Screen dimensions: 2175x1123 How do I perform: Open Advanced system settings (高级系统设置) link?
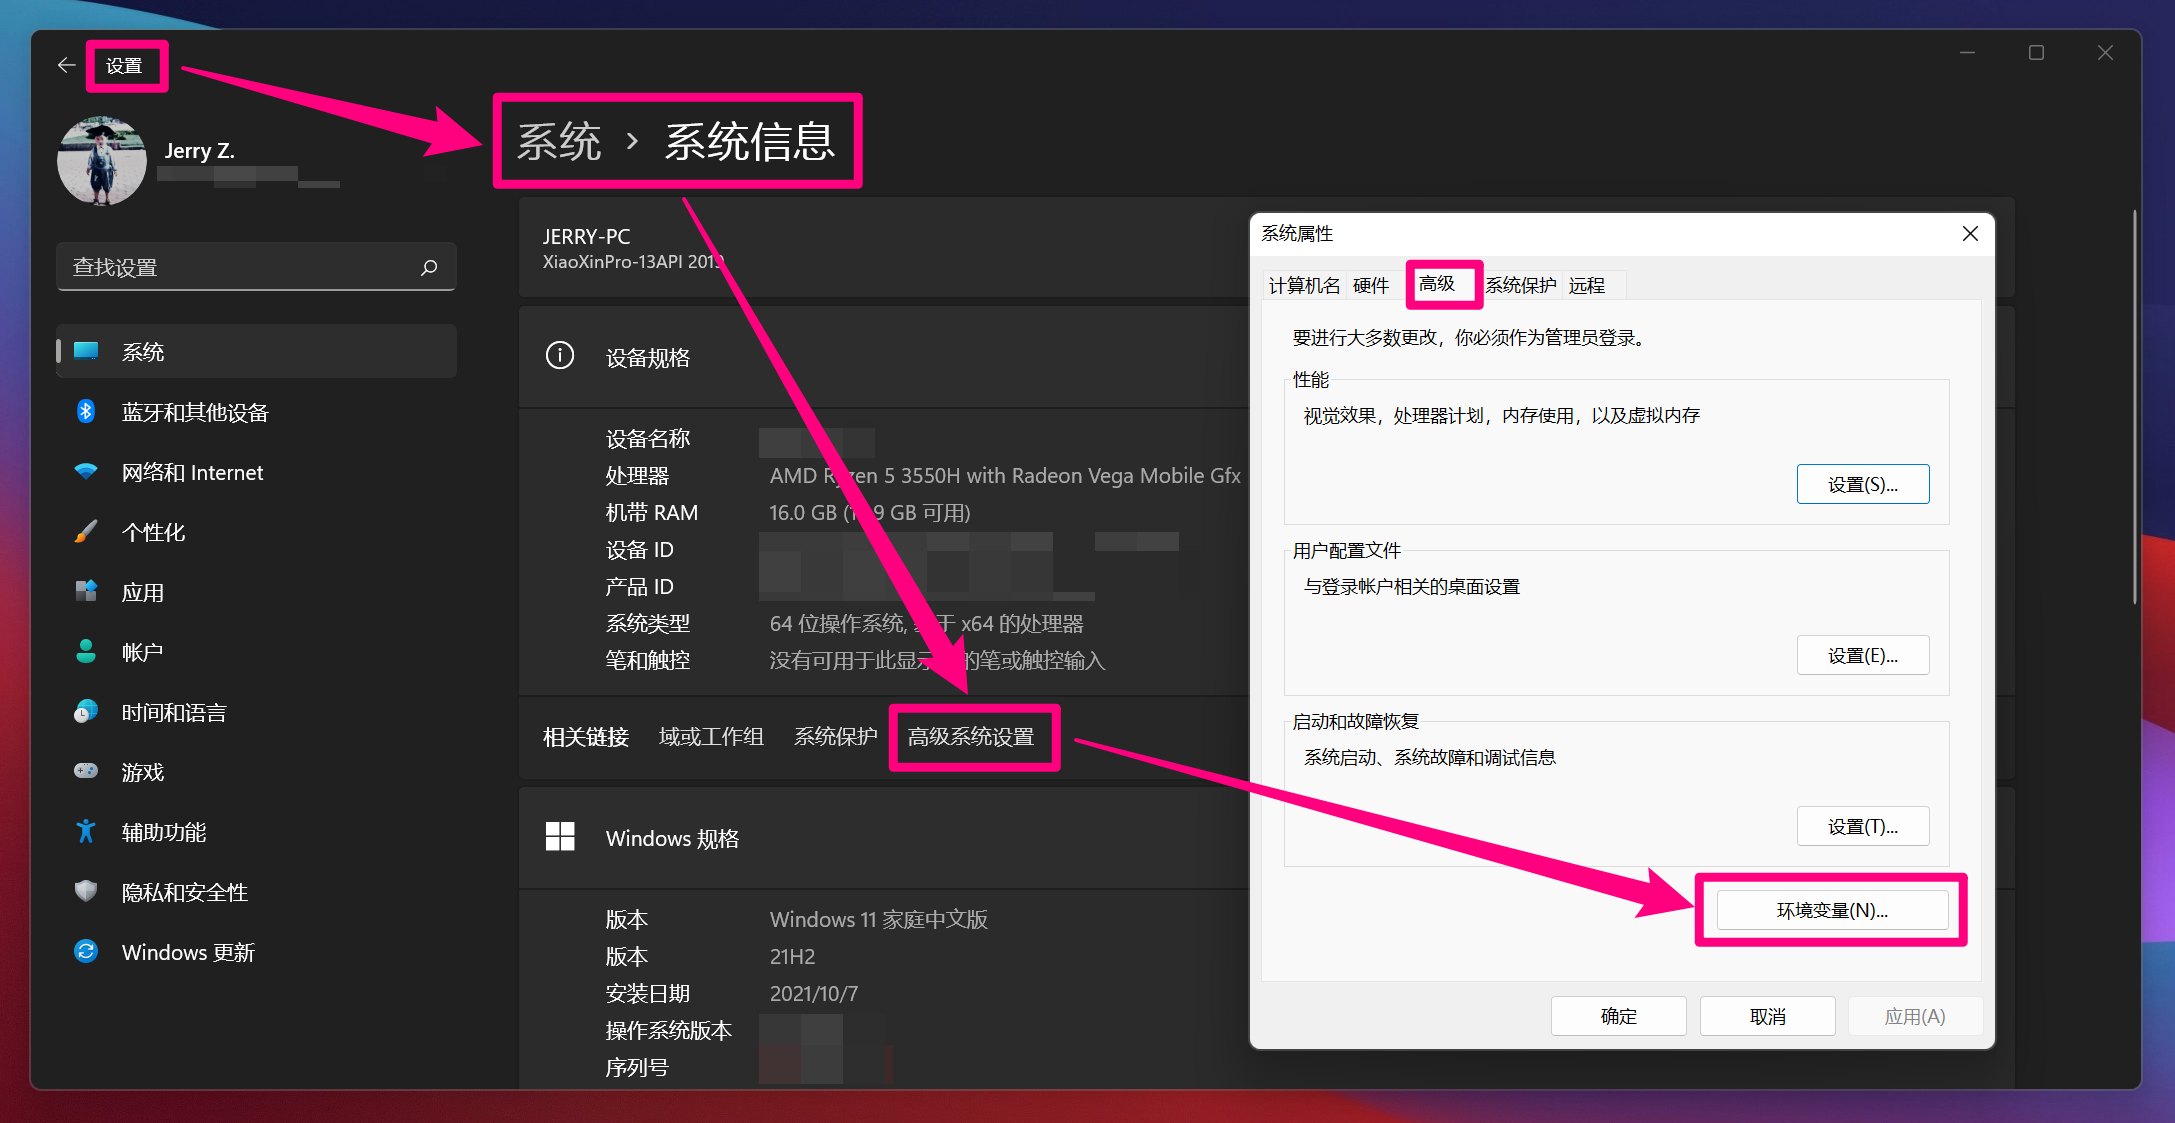pyautogui.click(x=971, y=737)
